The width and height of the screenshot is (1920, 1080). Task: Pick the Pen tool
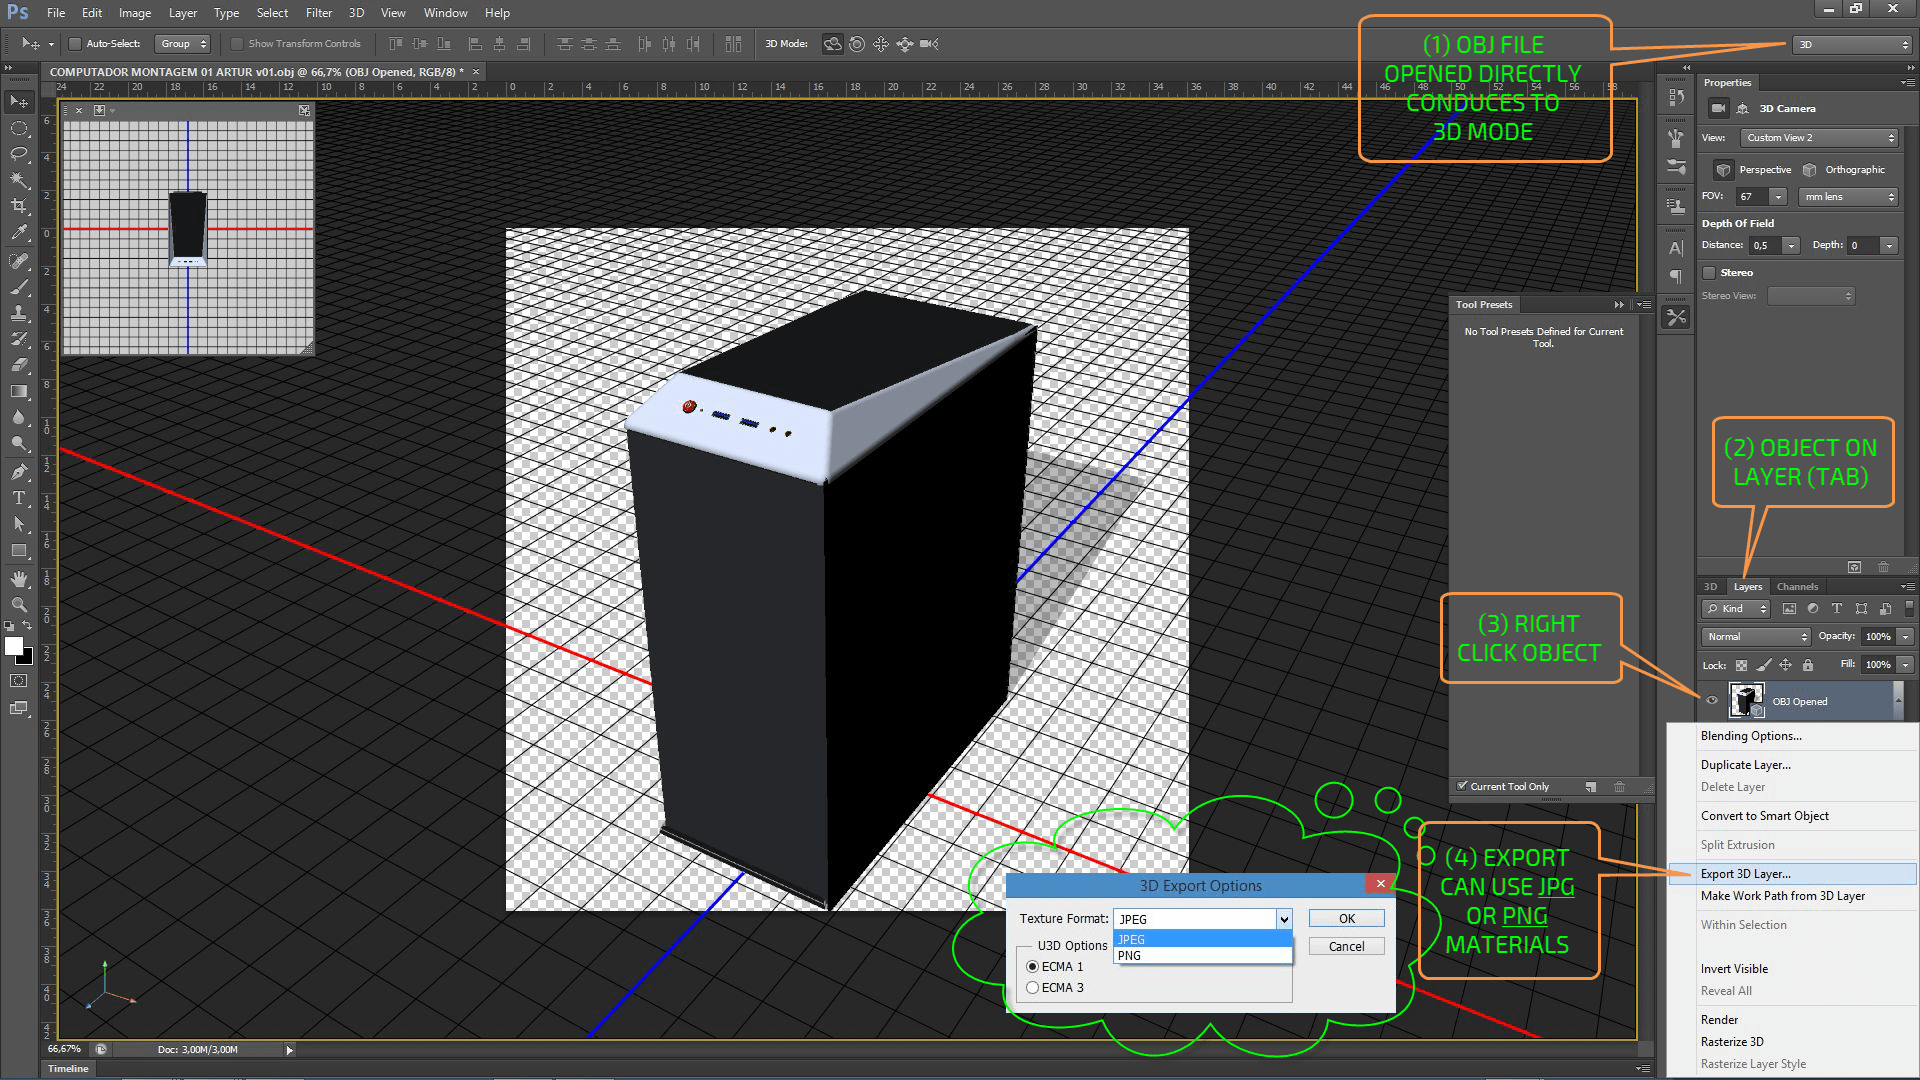pos(19,471)
